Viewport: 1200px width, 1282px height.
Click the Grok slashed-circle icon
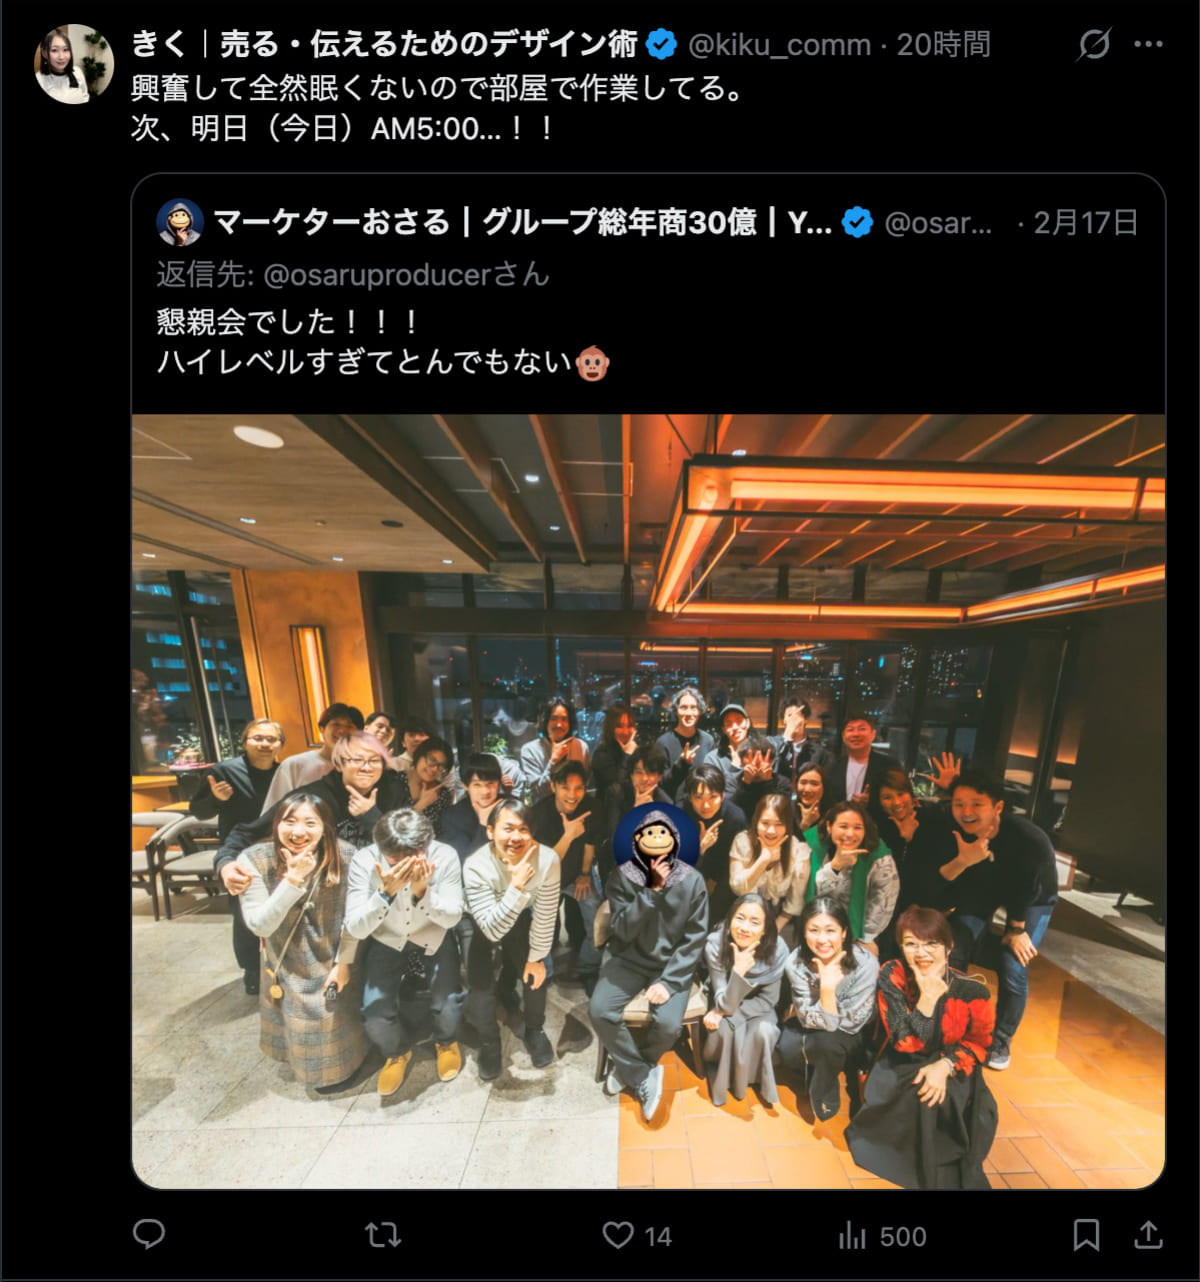point(1094,44)
